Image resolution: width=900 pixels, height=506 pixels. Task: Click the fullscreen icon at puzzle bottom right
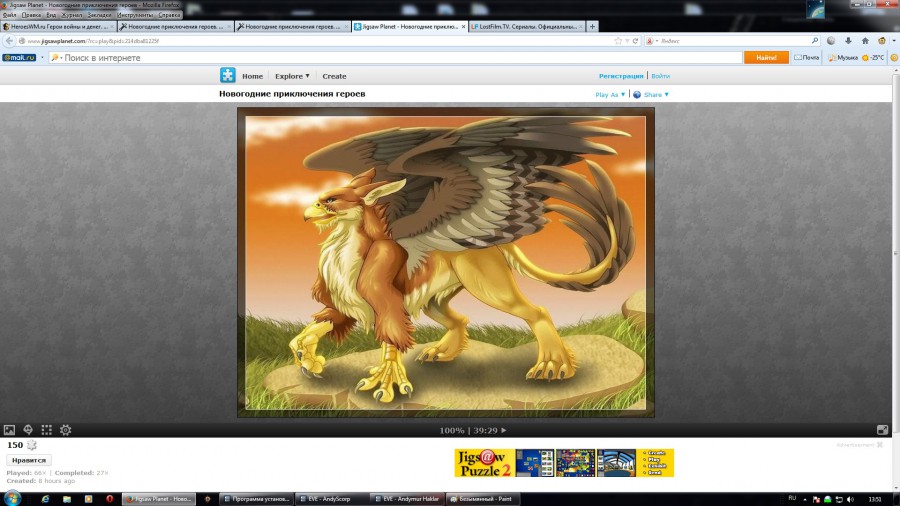coord(882,430)
